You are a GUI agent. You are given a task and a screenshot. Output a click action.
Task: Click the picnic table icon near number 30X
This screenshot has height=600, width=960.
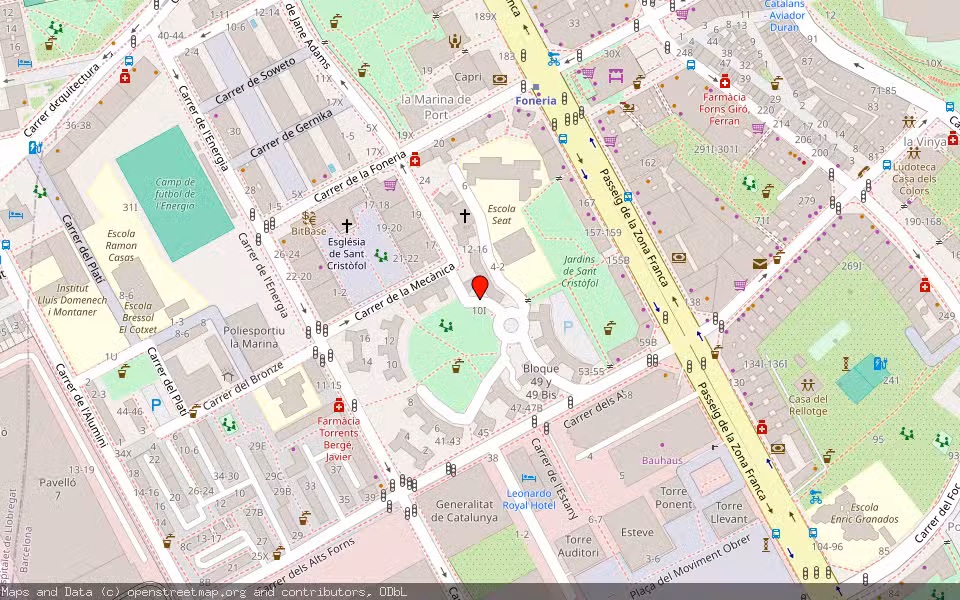pos(615,76)
